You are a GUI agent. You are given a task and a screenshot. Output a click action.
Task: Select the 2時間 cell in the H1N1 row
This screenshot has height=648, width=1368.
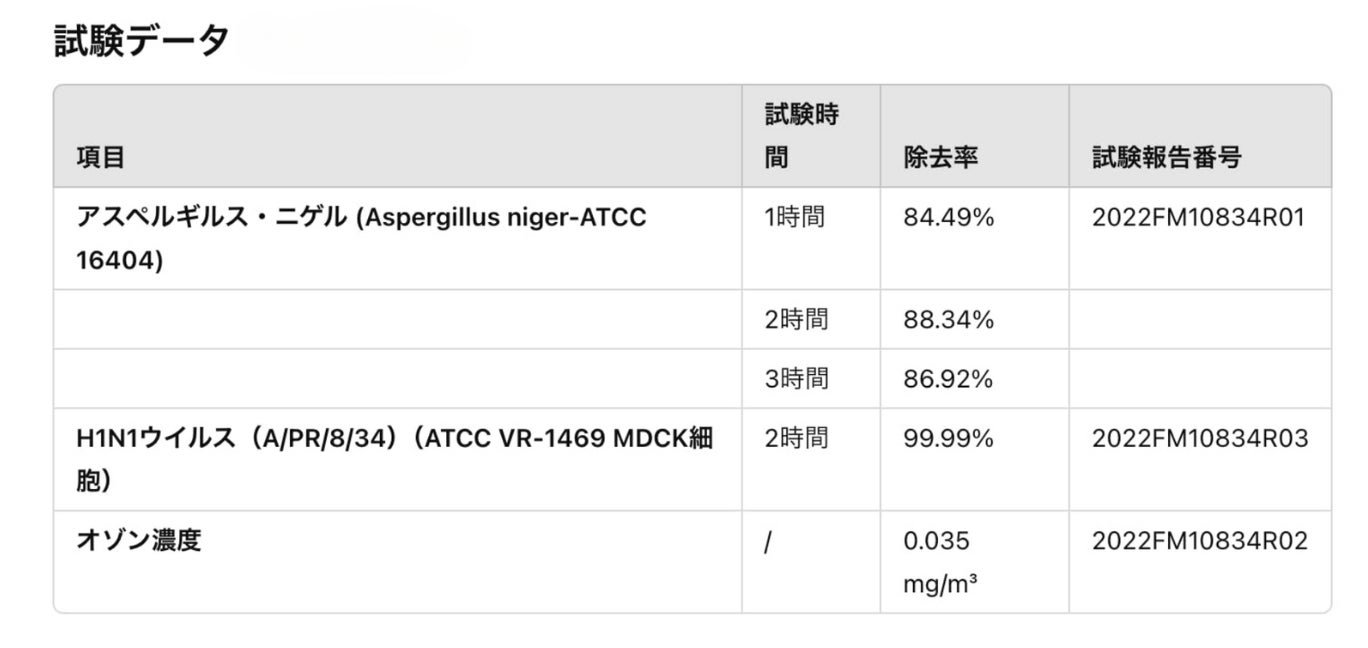click(796, 438)
